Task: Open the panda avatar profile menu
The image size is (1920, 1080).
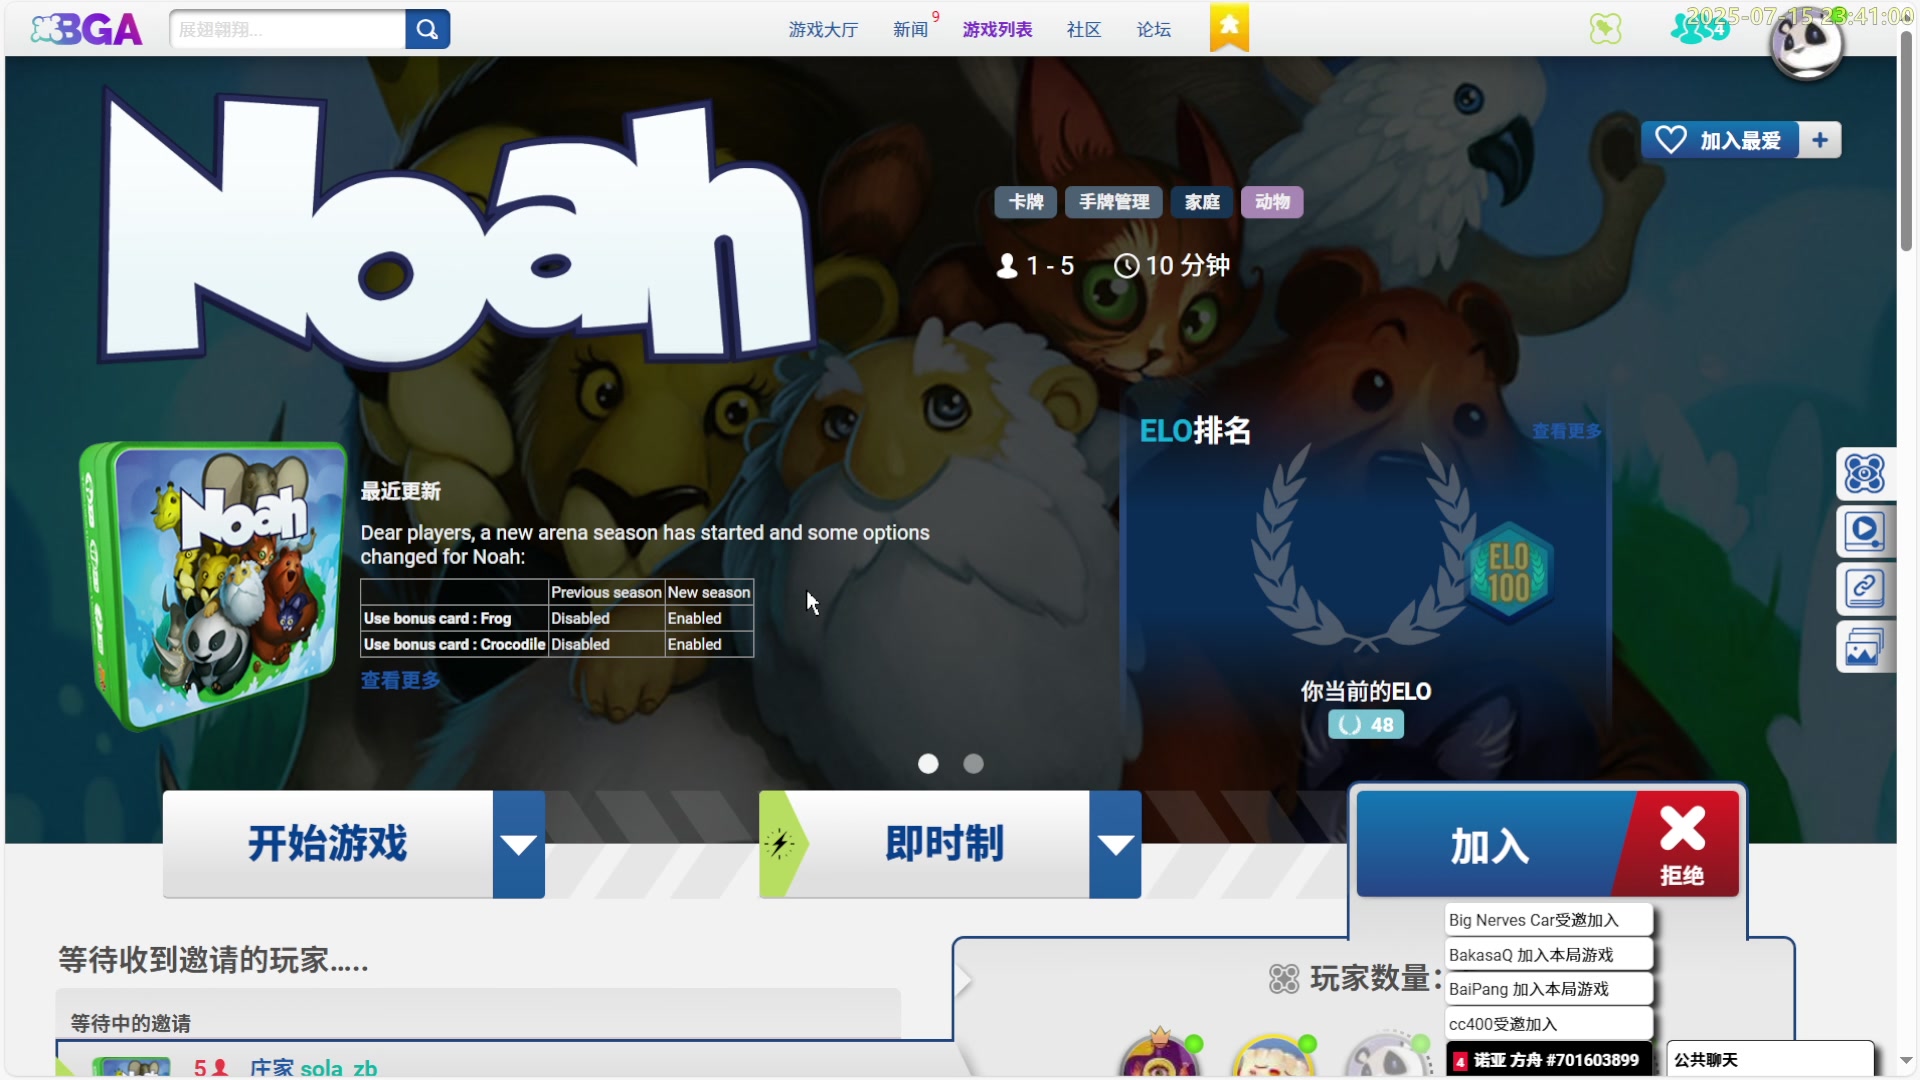Action: [x=1806, y=44]
